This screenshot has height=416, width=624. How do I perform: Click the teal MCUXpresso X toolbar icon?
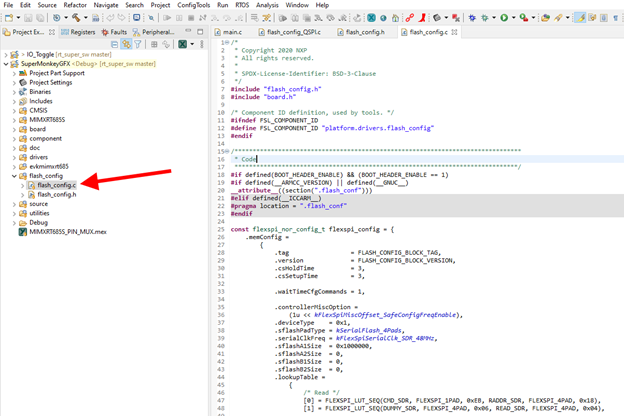(371, 18)
